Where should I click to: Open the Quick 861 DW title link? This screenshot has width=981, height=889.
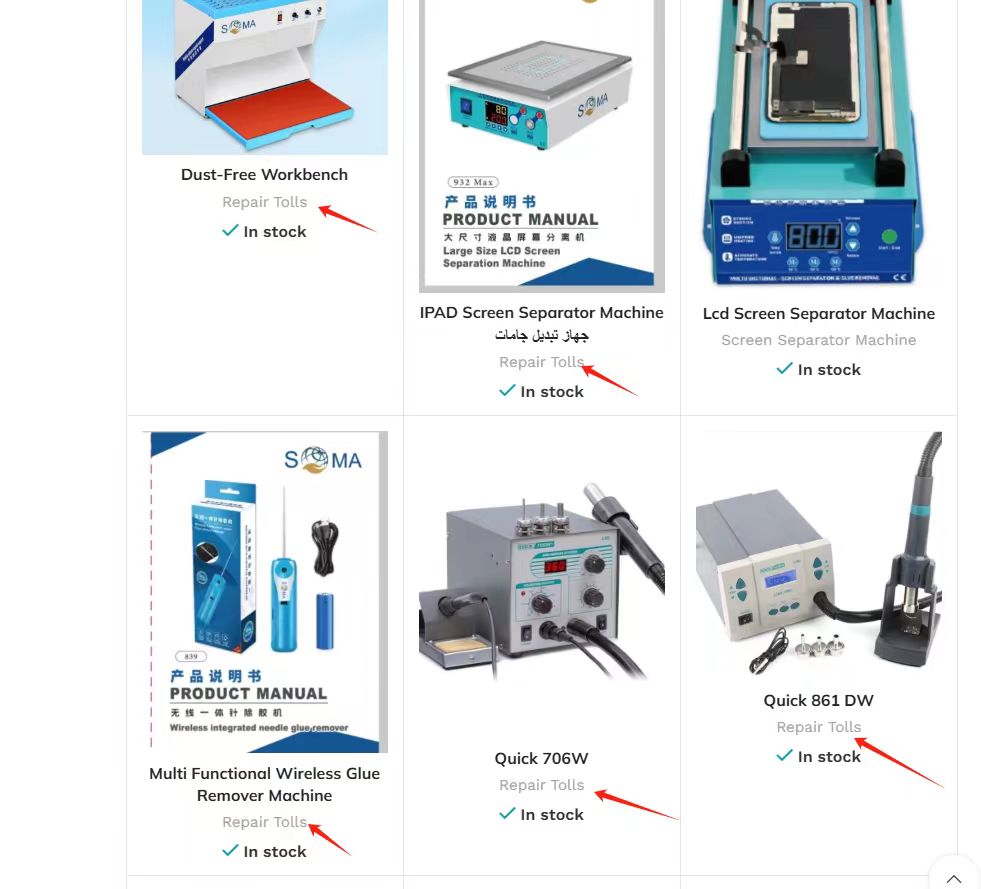point(819,700)
